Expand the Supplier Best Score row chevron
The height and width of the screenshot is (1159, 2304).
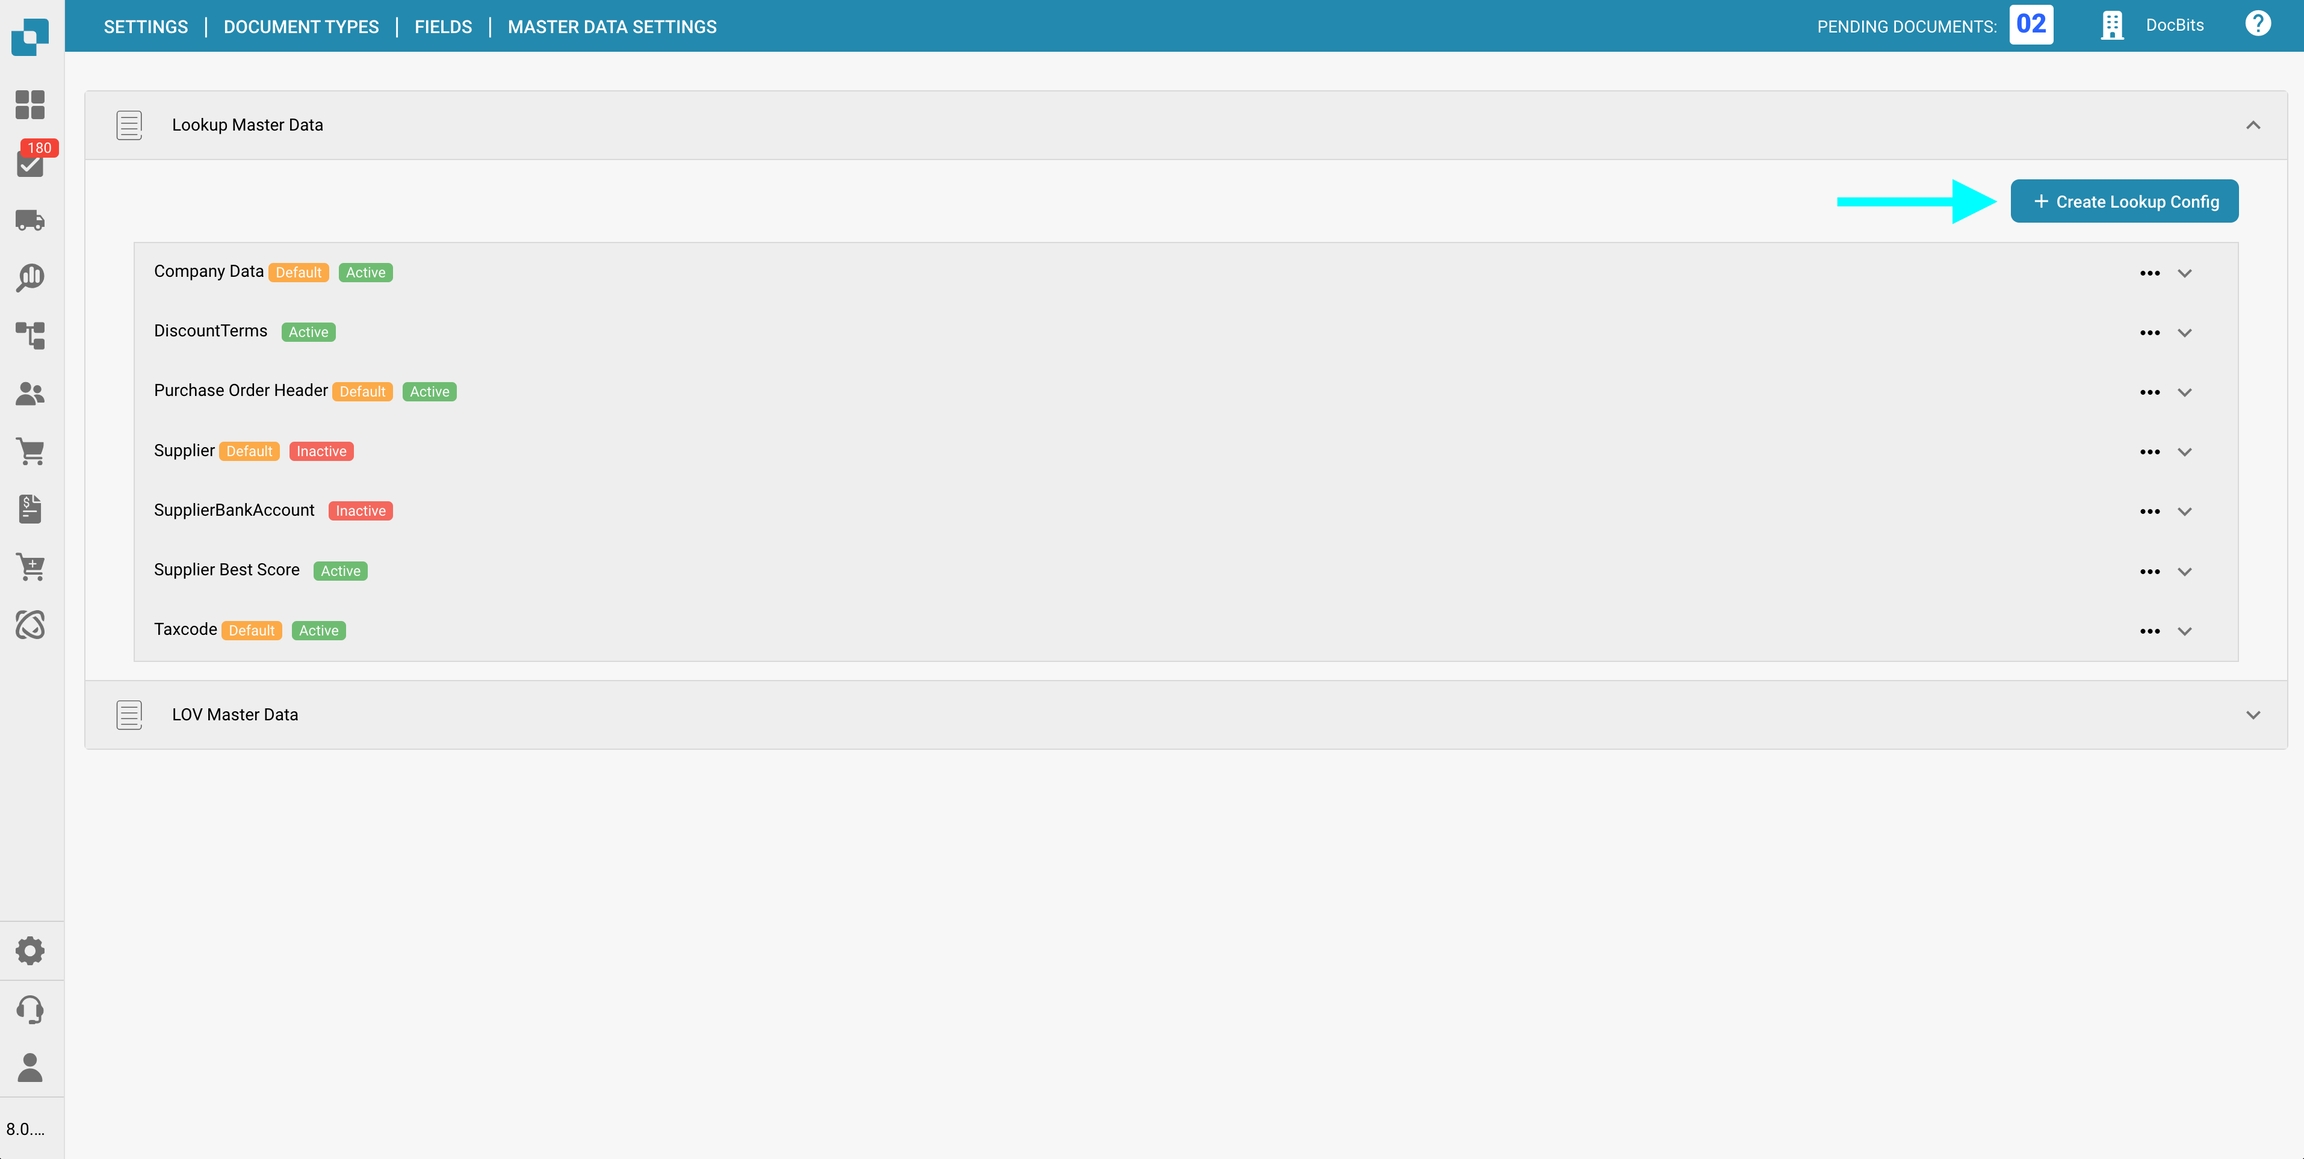[2185, 572]
